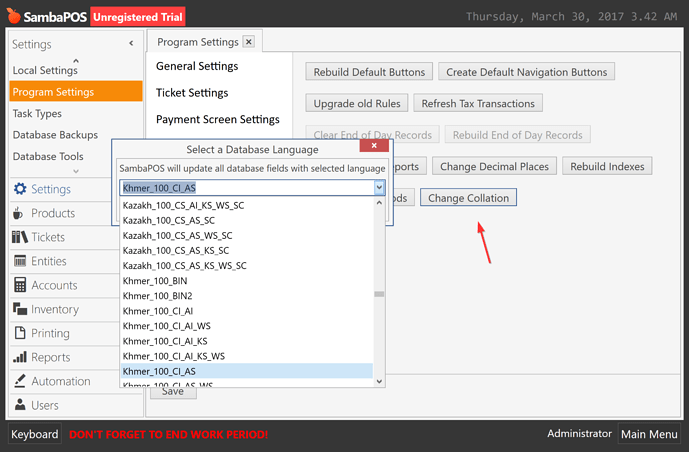Close the Program Settings tab
The width and height of the screenshot is (689, 452).
pos(249,42)
